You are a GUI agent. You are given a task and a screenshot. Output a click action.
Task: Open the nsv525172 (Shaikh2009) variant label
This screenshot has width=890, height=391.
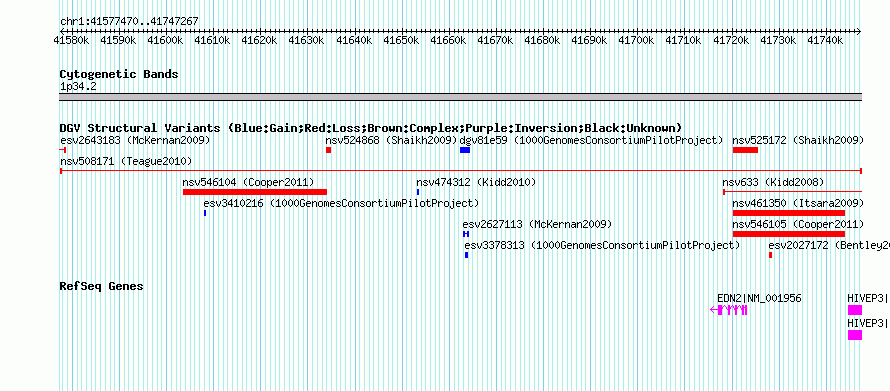pos(798,140)
